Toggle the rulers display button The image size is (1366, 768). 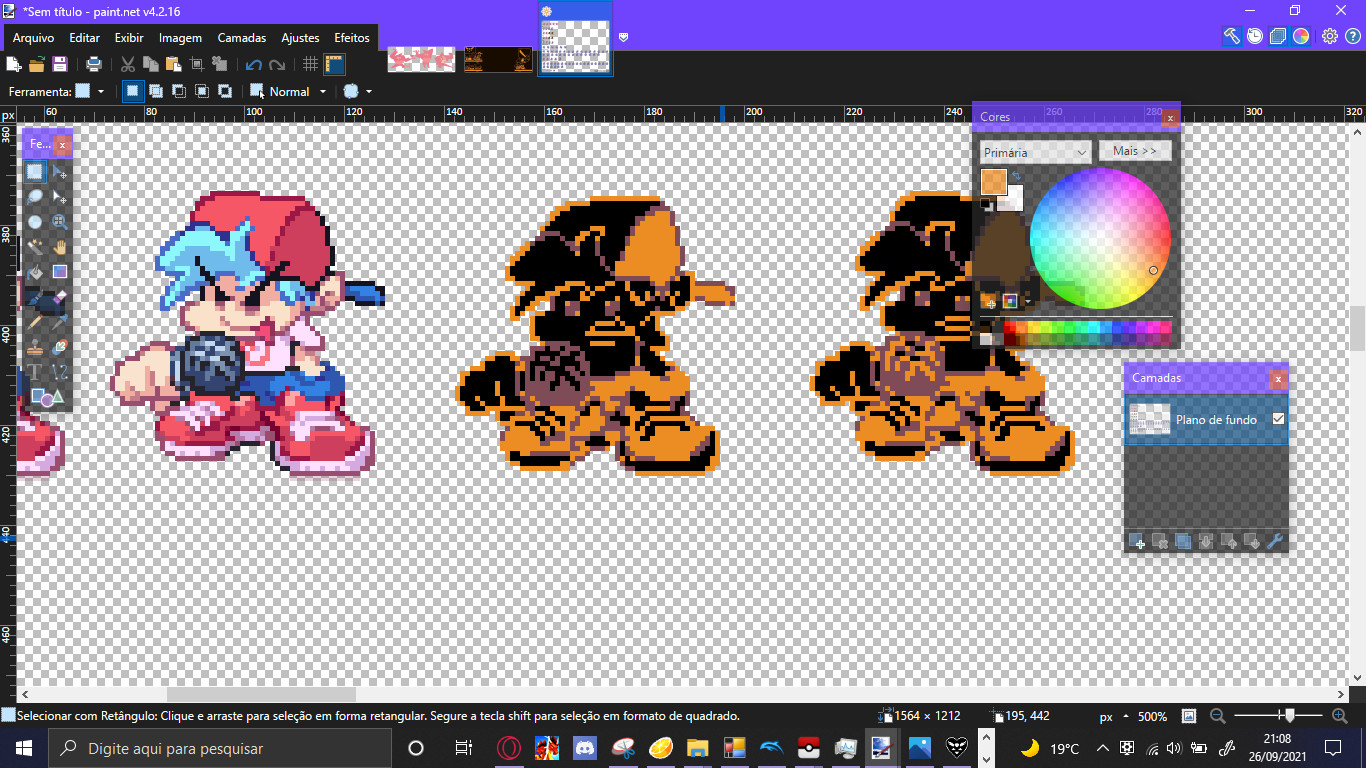point(334,64)
